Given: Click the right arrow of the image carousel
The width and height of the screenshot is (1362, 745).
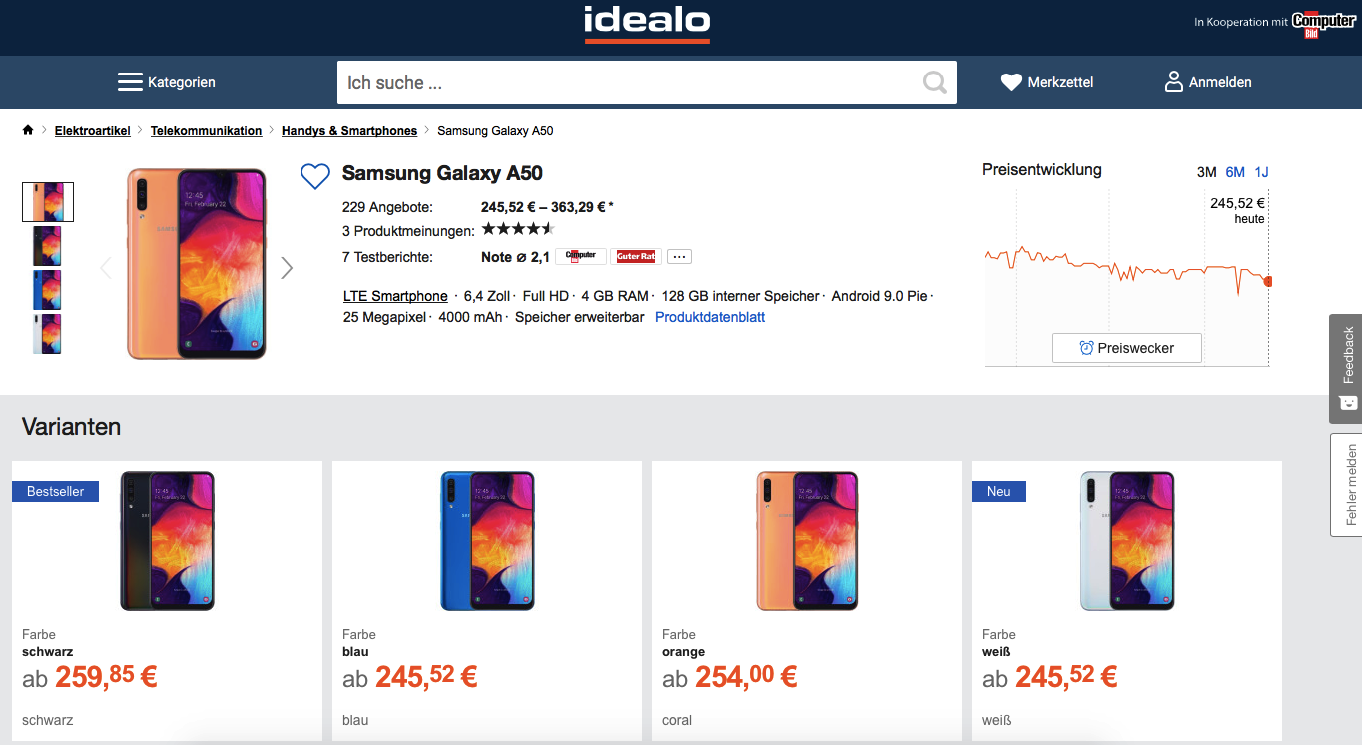Looking at the screenshot, I should [287, 268].
